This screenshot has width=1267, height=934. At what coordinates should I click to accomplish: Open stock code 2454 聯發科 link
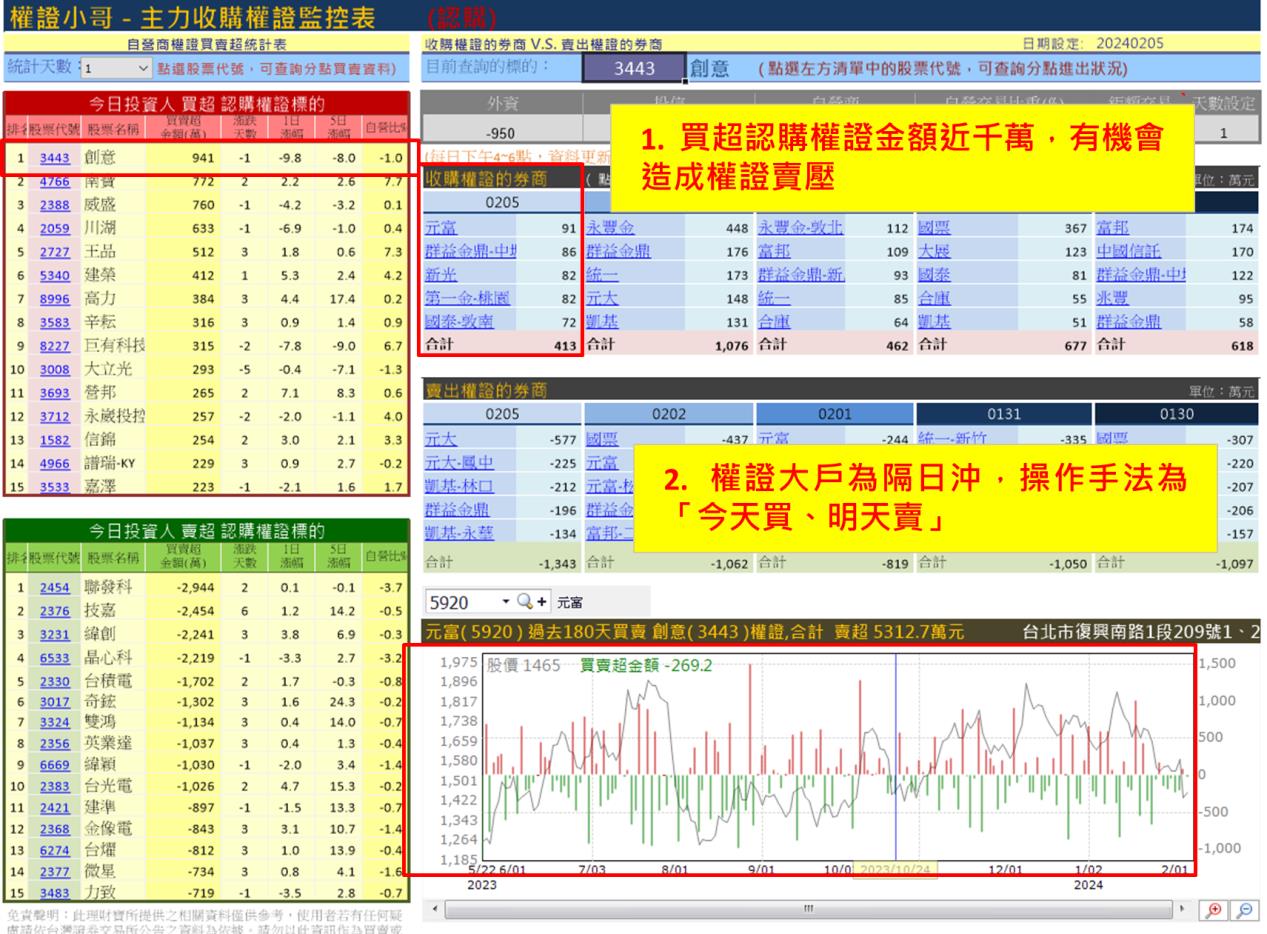(x=54, y=586)
